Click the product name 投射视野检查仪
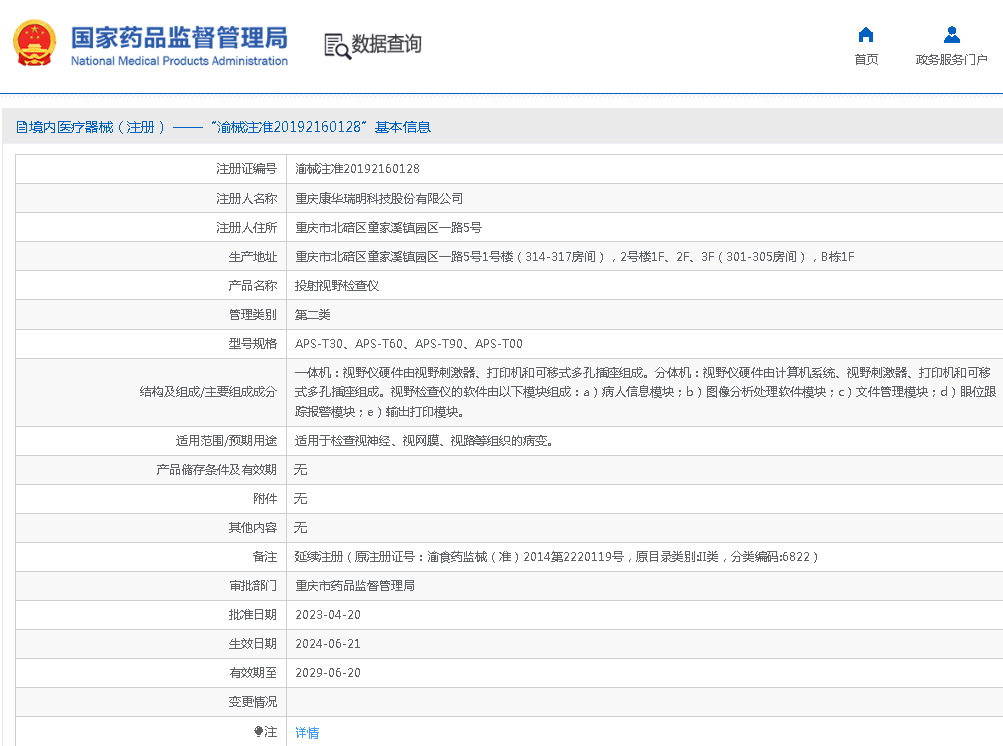 tap(337, 286)
